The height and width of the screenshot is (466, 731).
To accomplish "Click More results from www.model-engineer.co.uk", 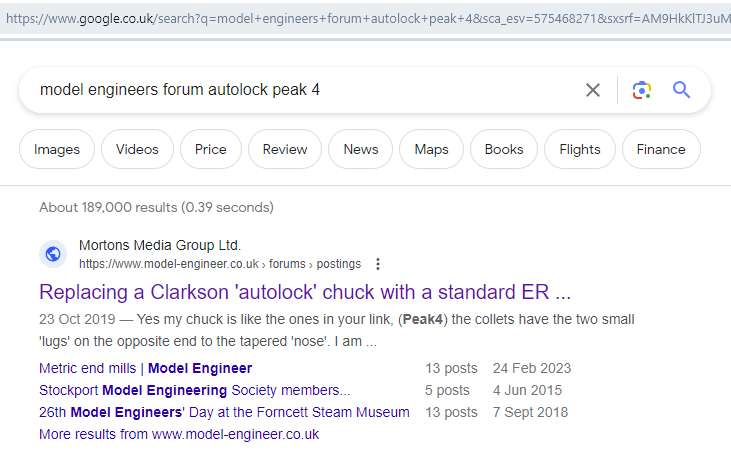I will (179, 434).
